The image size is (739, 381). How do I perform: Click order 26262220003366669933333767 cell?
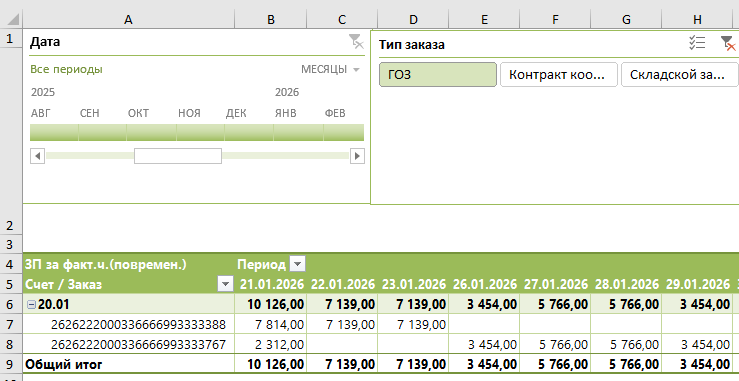[128, 344]
